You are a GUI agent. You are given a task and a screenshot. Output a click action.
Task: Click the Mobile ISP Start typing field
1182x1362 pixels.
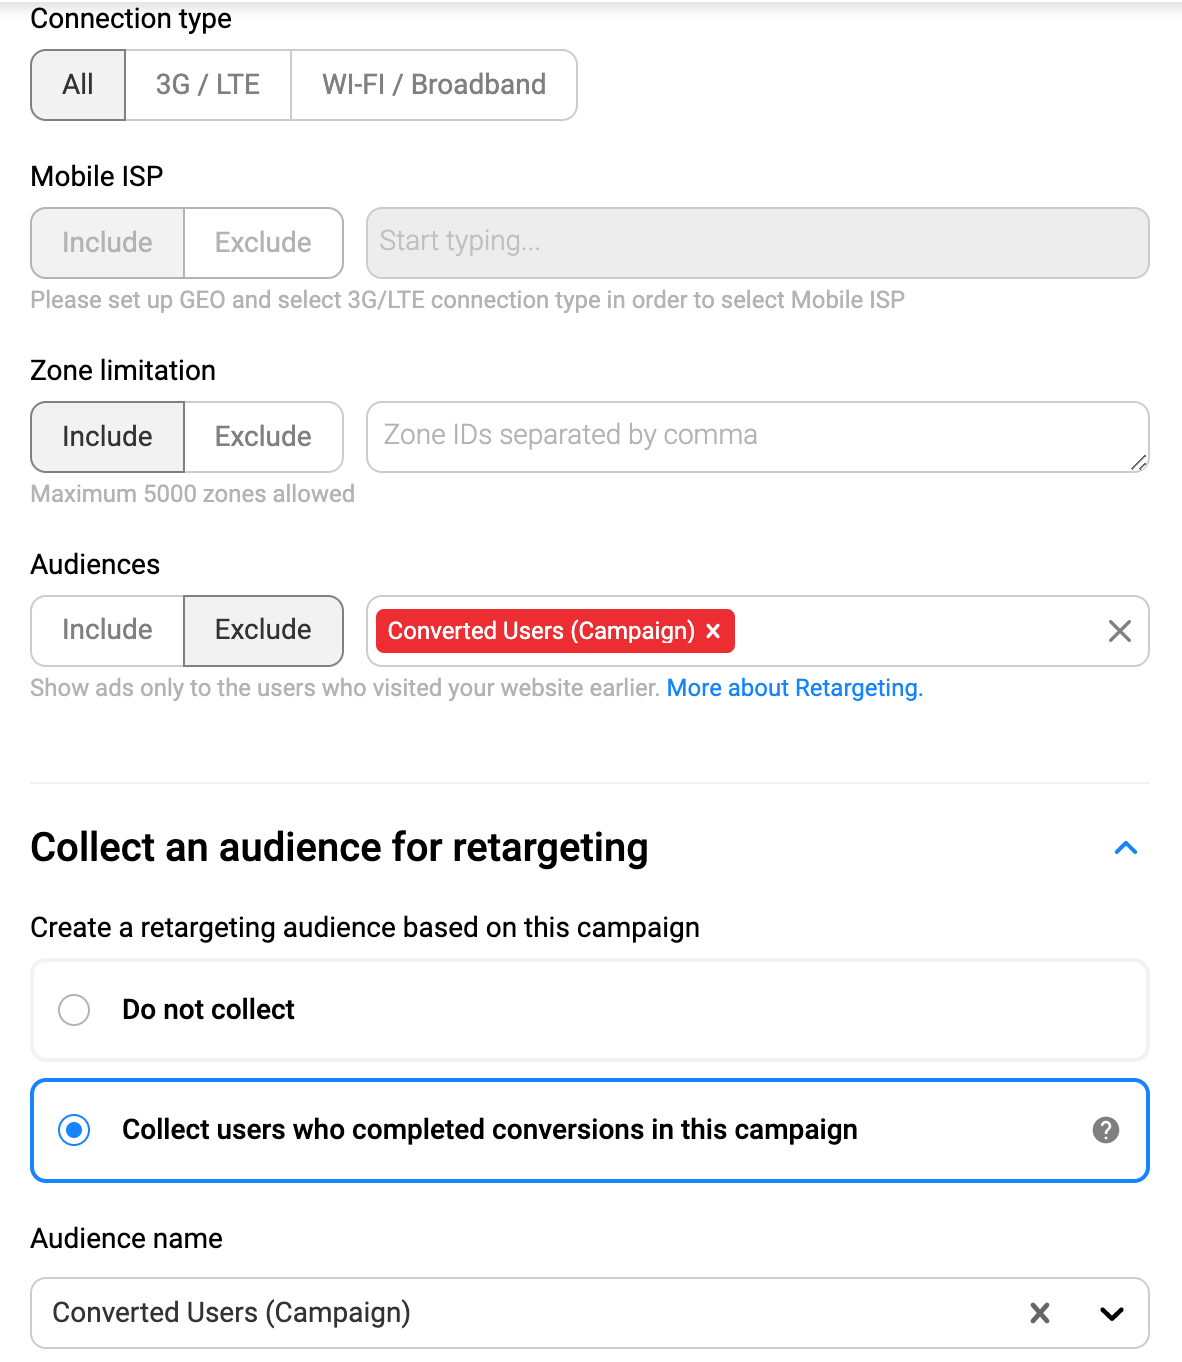click(757, 243)
